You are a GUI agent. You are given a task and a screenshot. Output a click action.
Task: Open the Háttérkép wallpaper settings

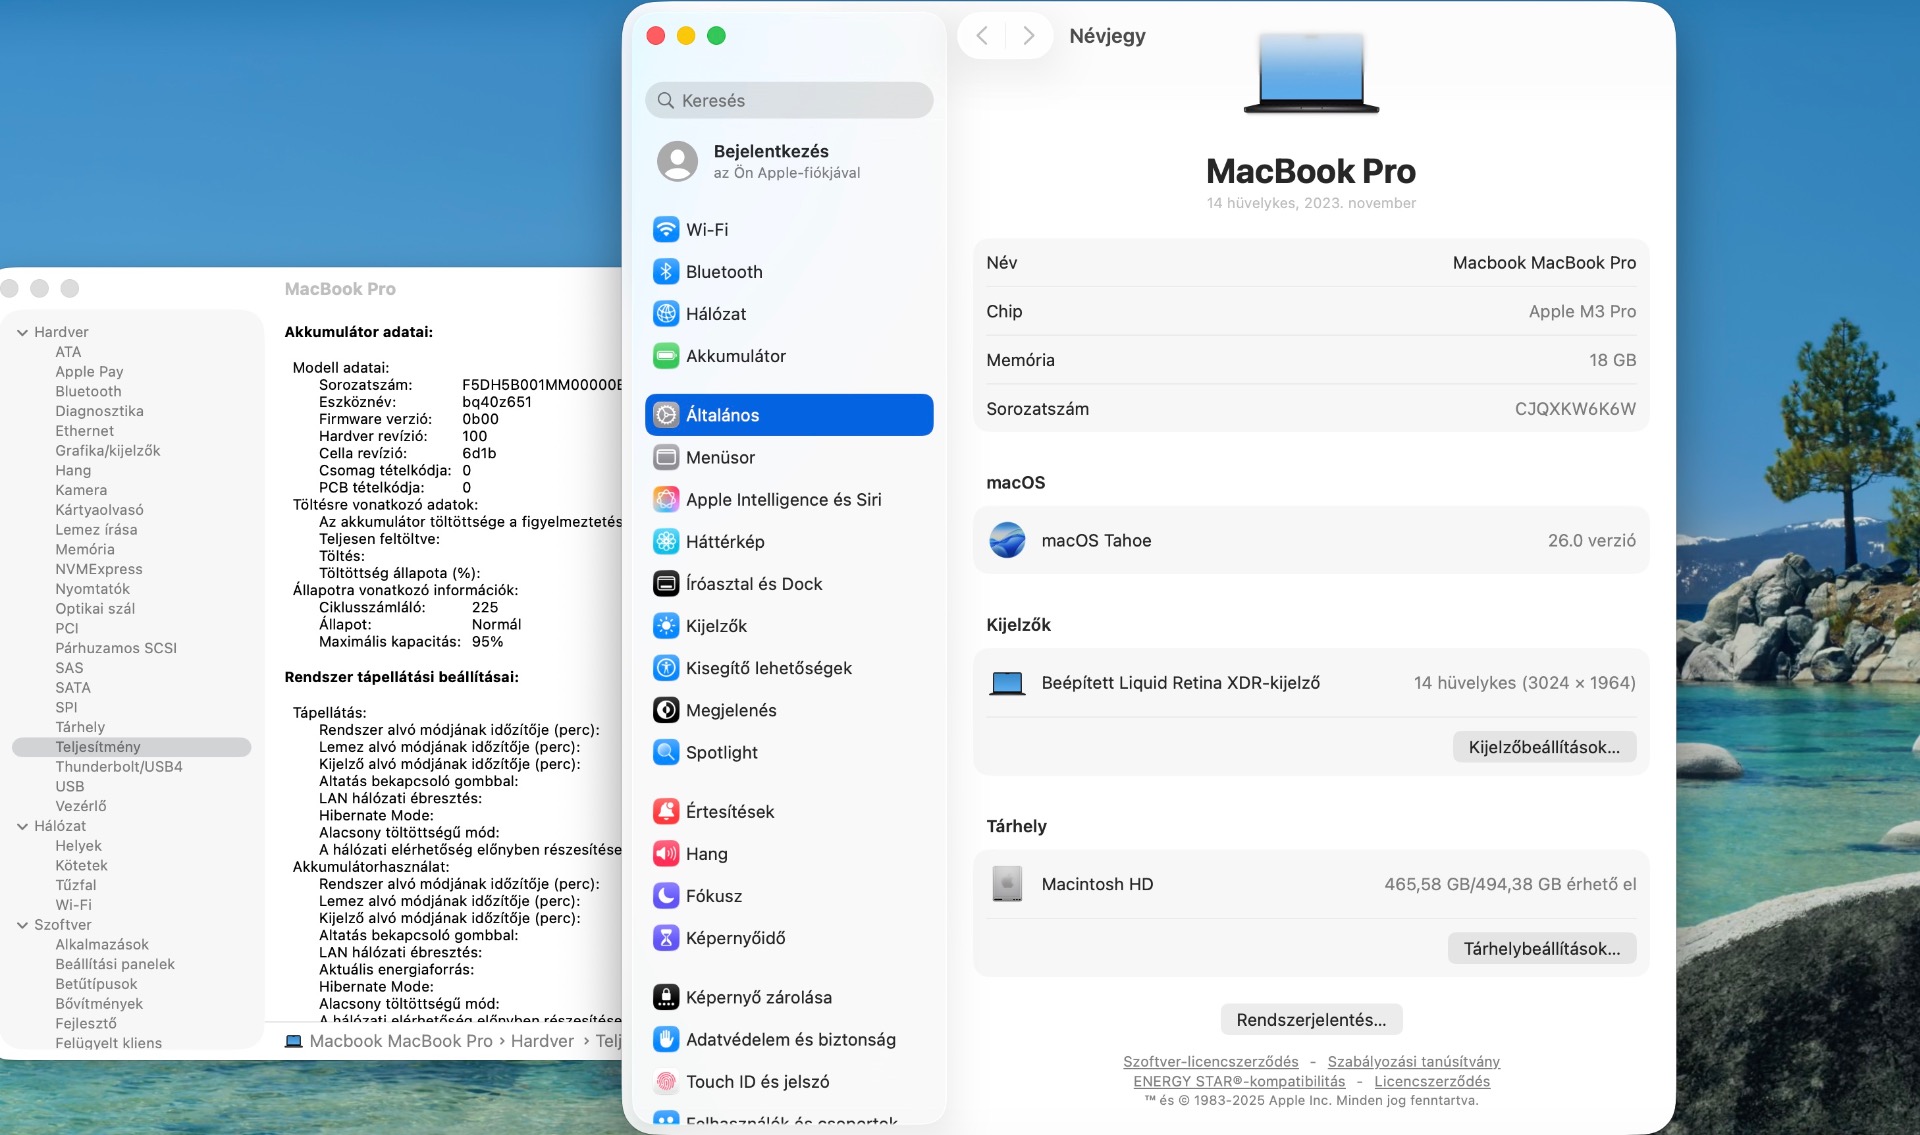[789, 541]
